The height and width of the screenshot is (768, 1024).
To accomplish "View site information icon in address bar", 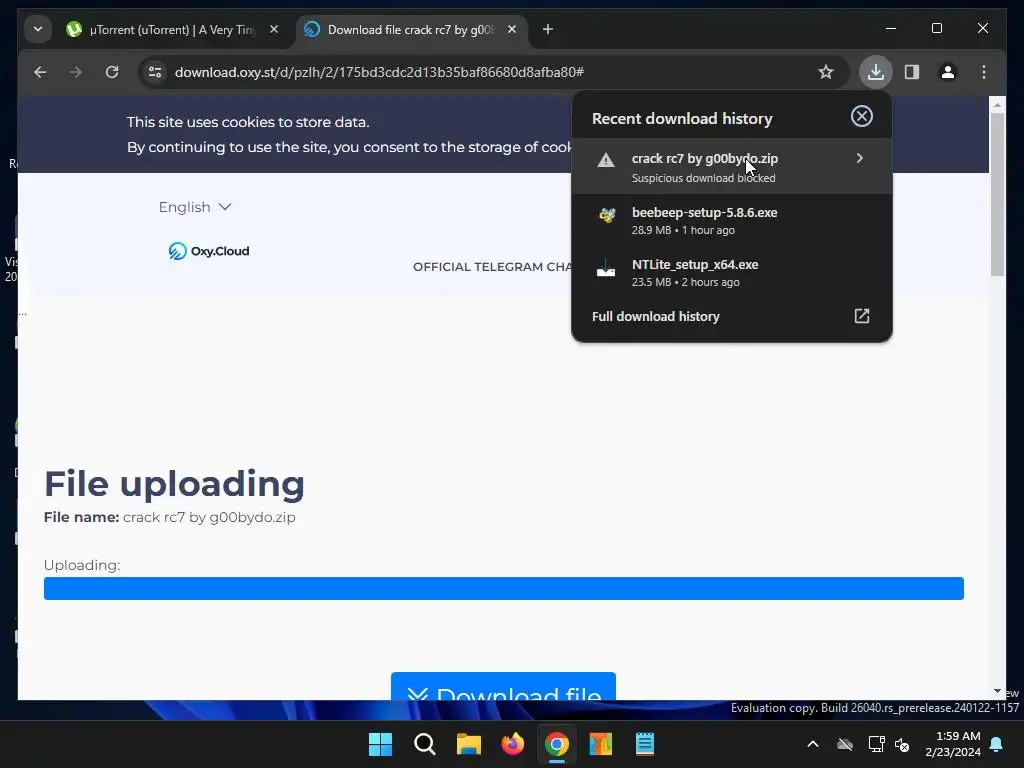I will (x=155, y=72).
